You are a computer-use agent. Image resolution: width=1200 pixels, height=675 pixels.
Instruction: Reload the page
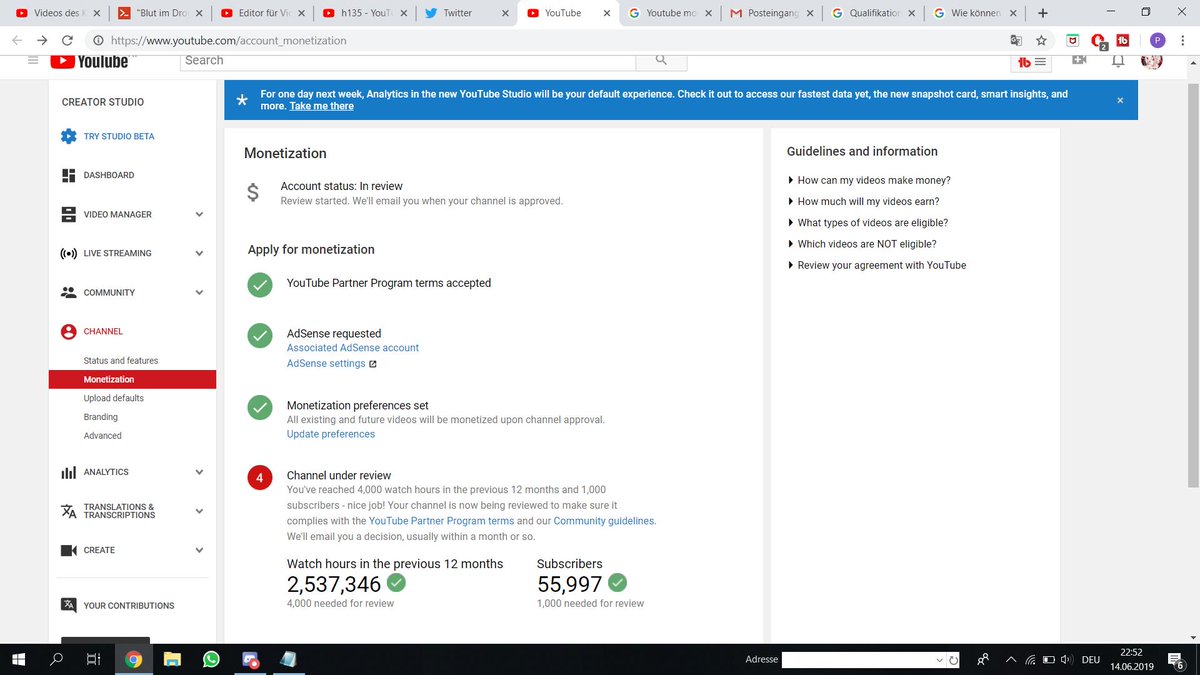pyautogui.click(x=67, y=41)
